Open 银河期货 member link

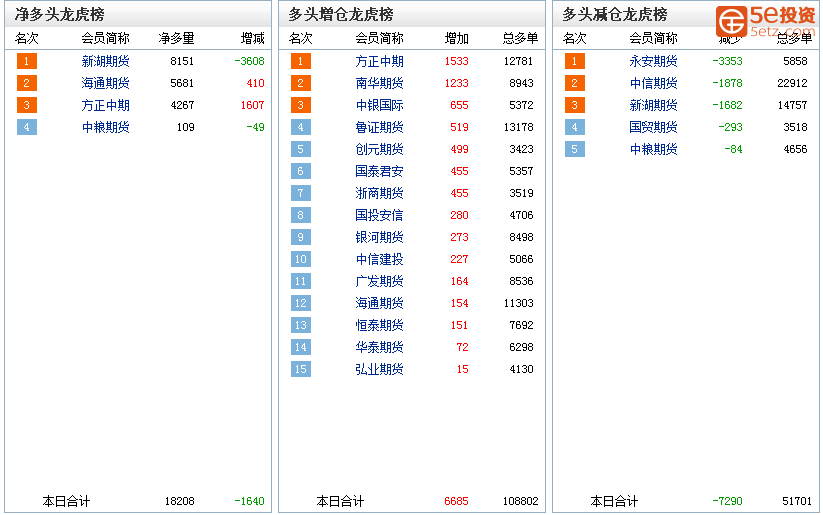click(379, 238)
